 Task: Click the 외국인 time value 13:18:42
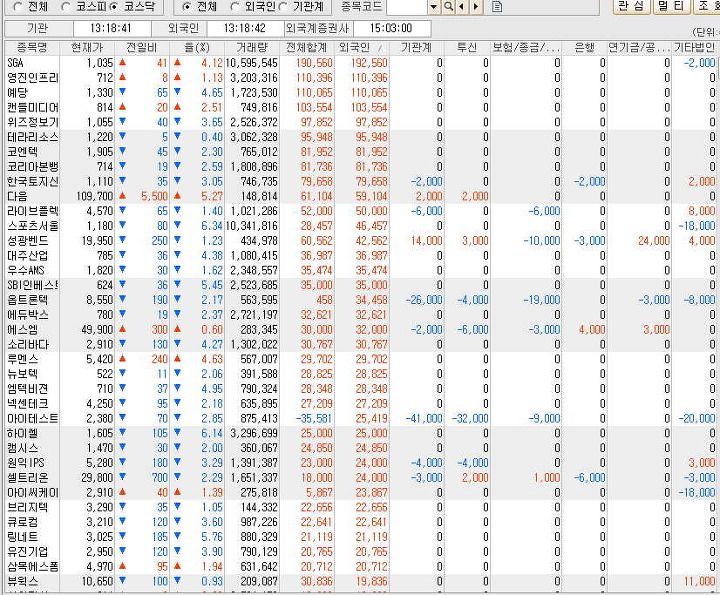point(245,28)
